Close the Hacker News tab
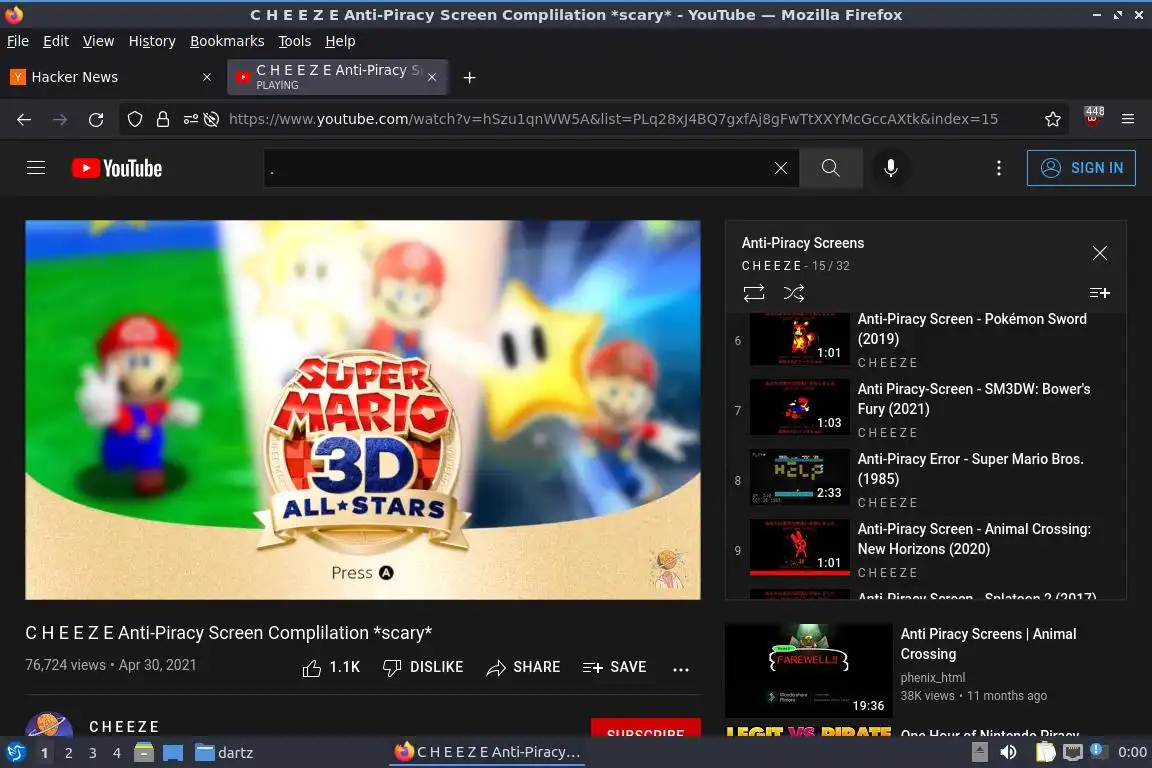 tap(207, 77)
